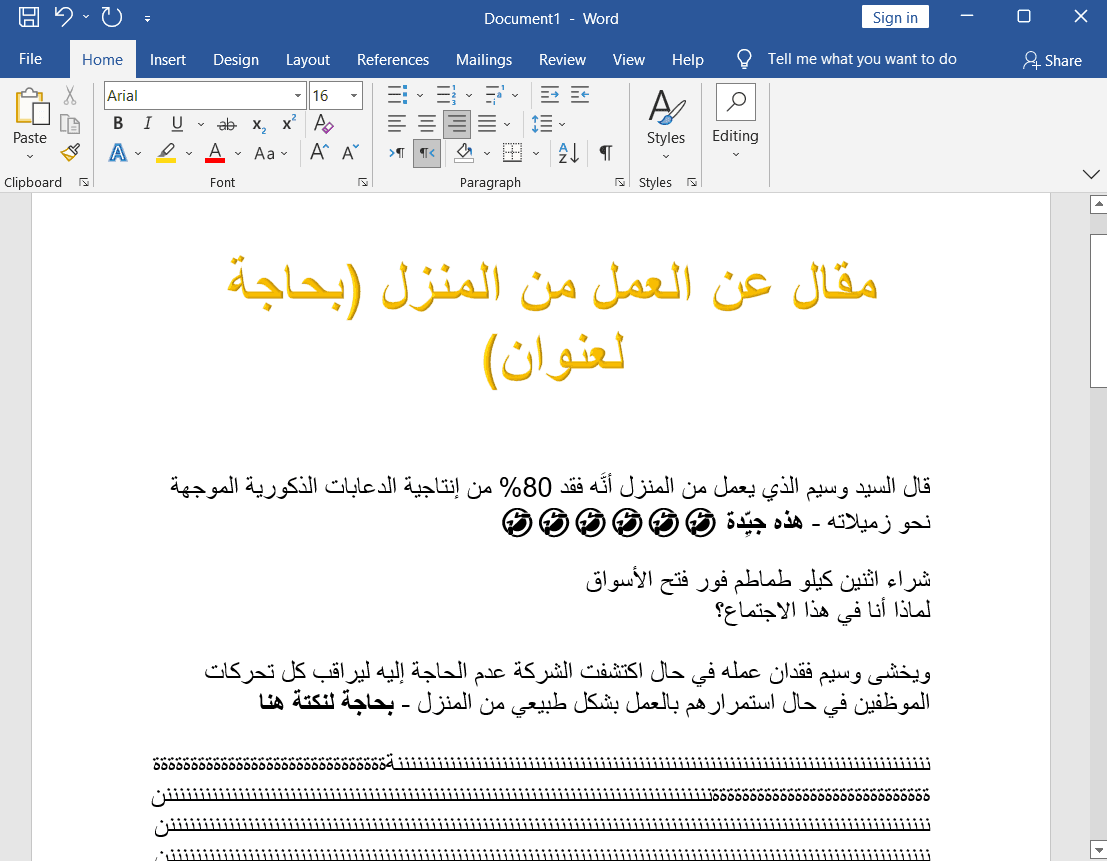
Task: Switch to the Layout tab
Action: 308,60
